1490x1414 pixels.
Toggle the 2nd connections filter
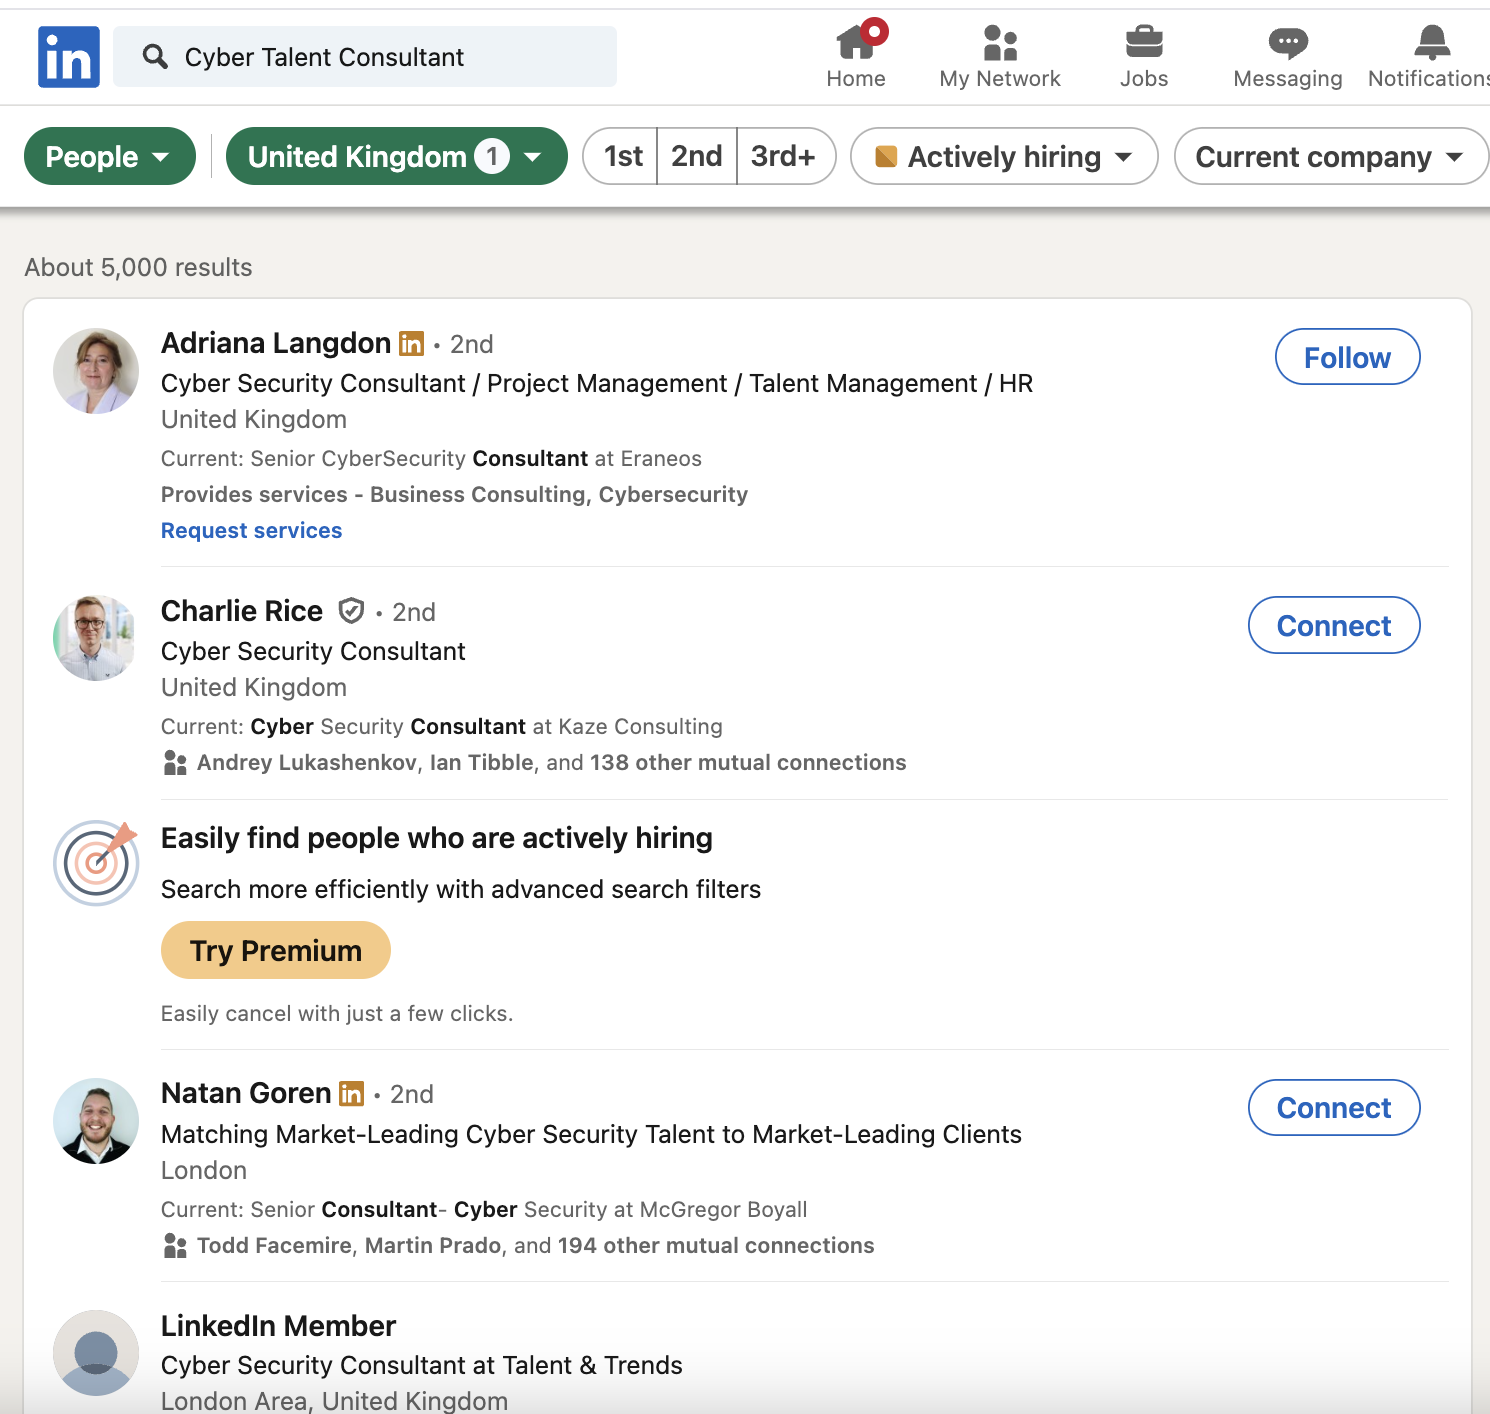pos(697,156)
